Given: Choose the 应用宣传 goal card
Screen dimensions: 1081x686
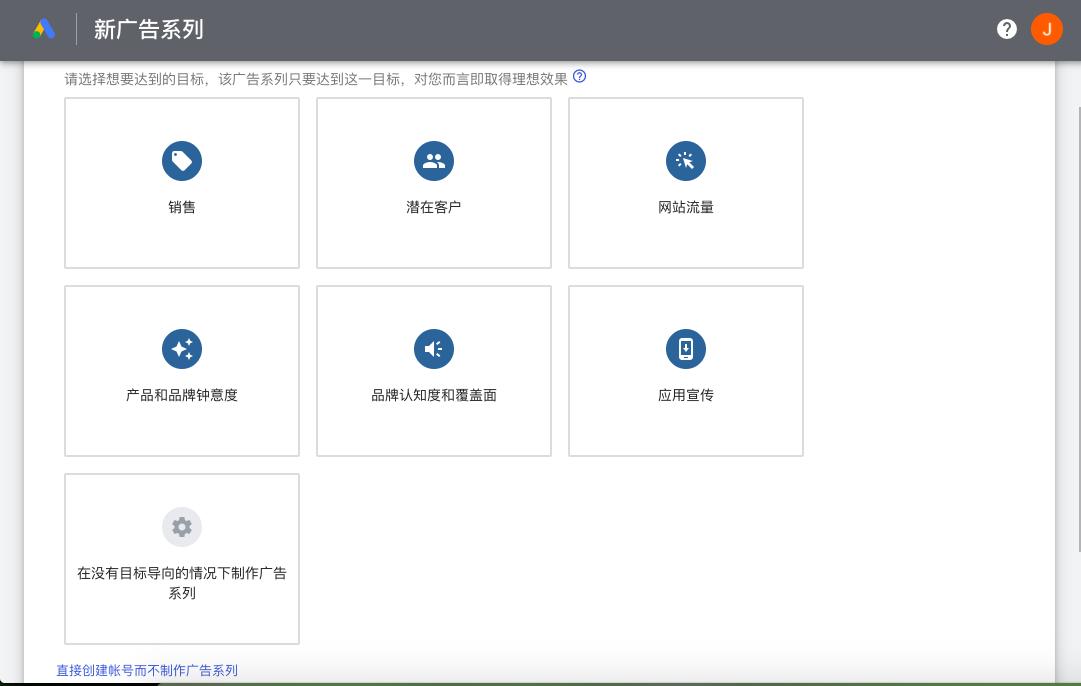Looking at the screenshot, I should click(x=685, y=371).
